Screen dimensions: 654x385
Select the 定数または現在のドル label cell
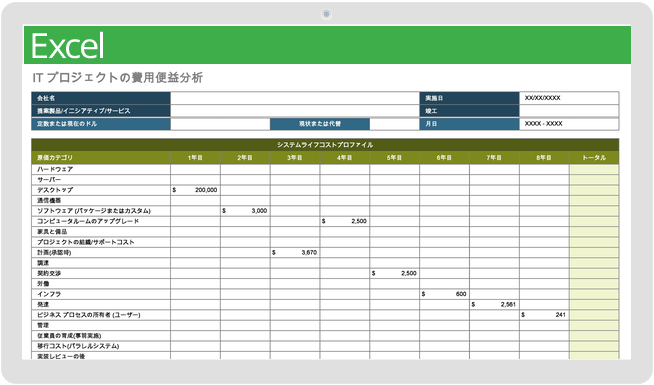pos(101,124)
